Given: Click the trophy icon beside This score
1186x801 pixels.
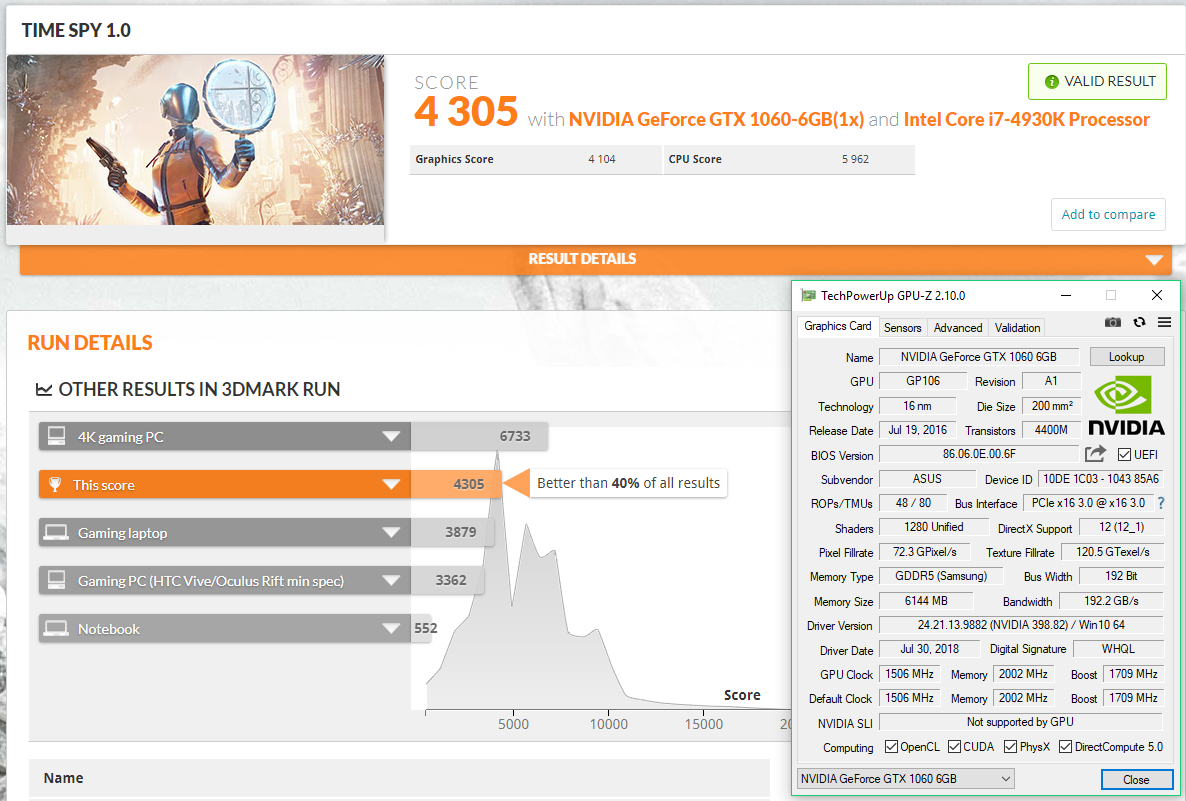Looking at the screenshot, I should click(x=55, y=484).
